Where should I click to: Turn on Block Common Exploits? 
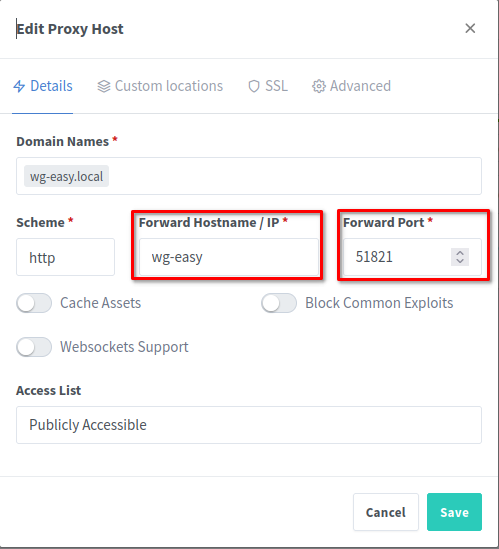(279, 303)
